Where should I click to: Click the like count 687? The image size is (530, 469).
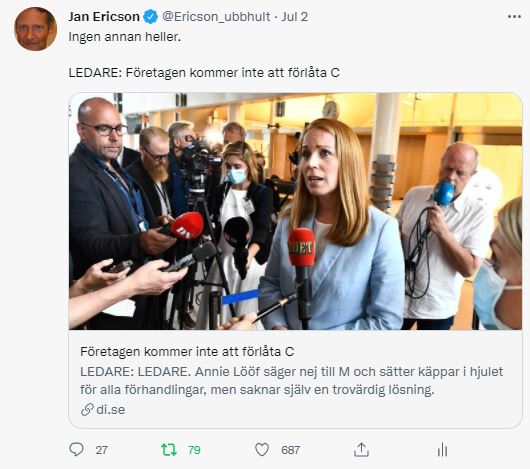290,450
